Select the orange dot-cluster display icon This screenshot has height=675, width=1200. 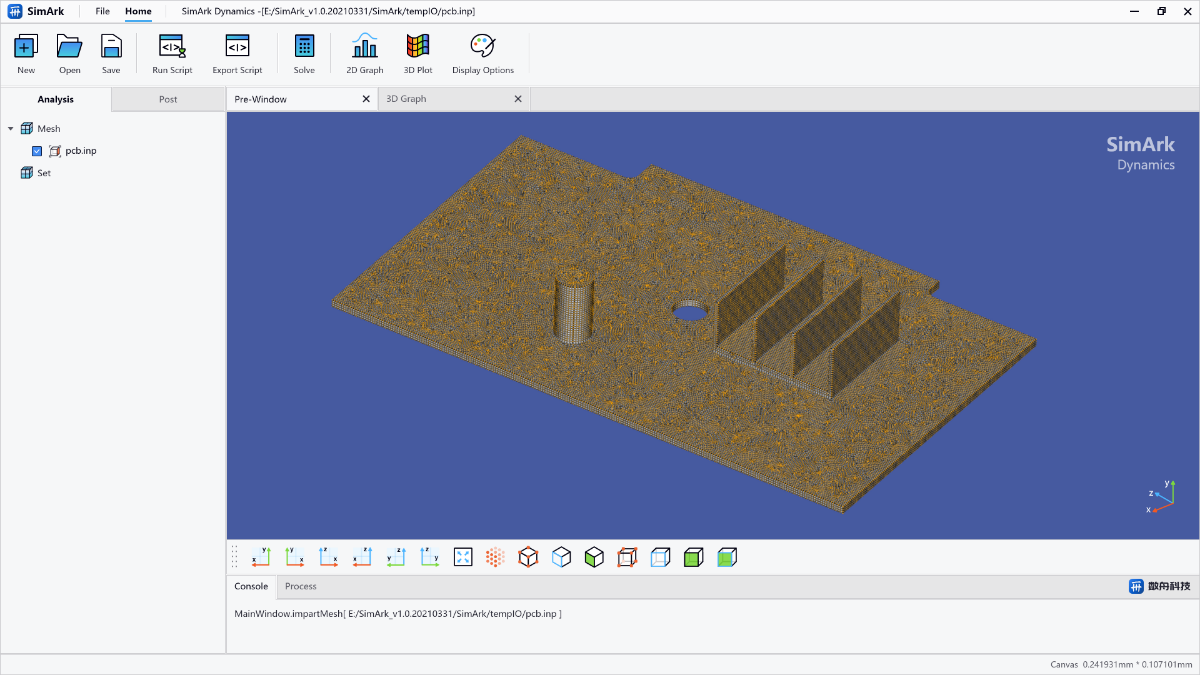495,557
